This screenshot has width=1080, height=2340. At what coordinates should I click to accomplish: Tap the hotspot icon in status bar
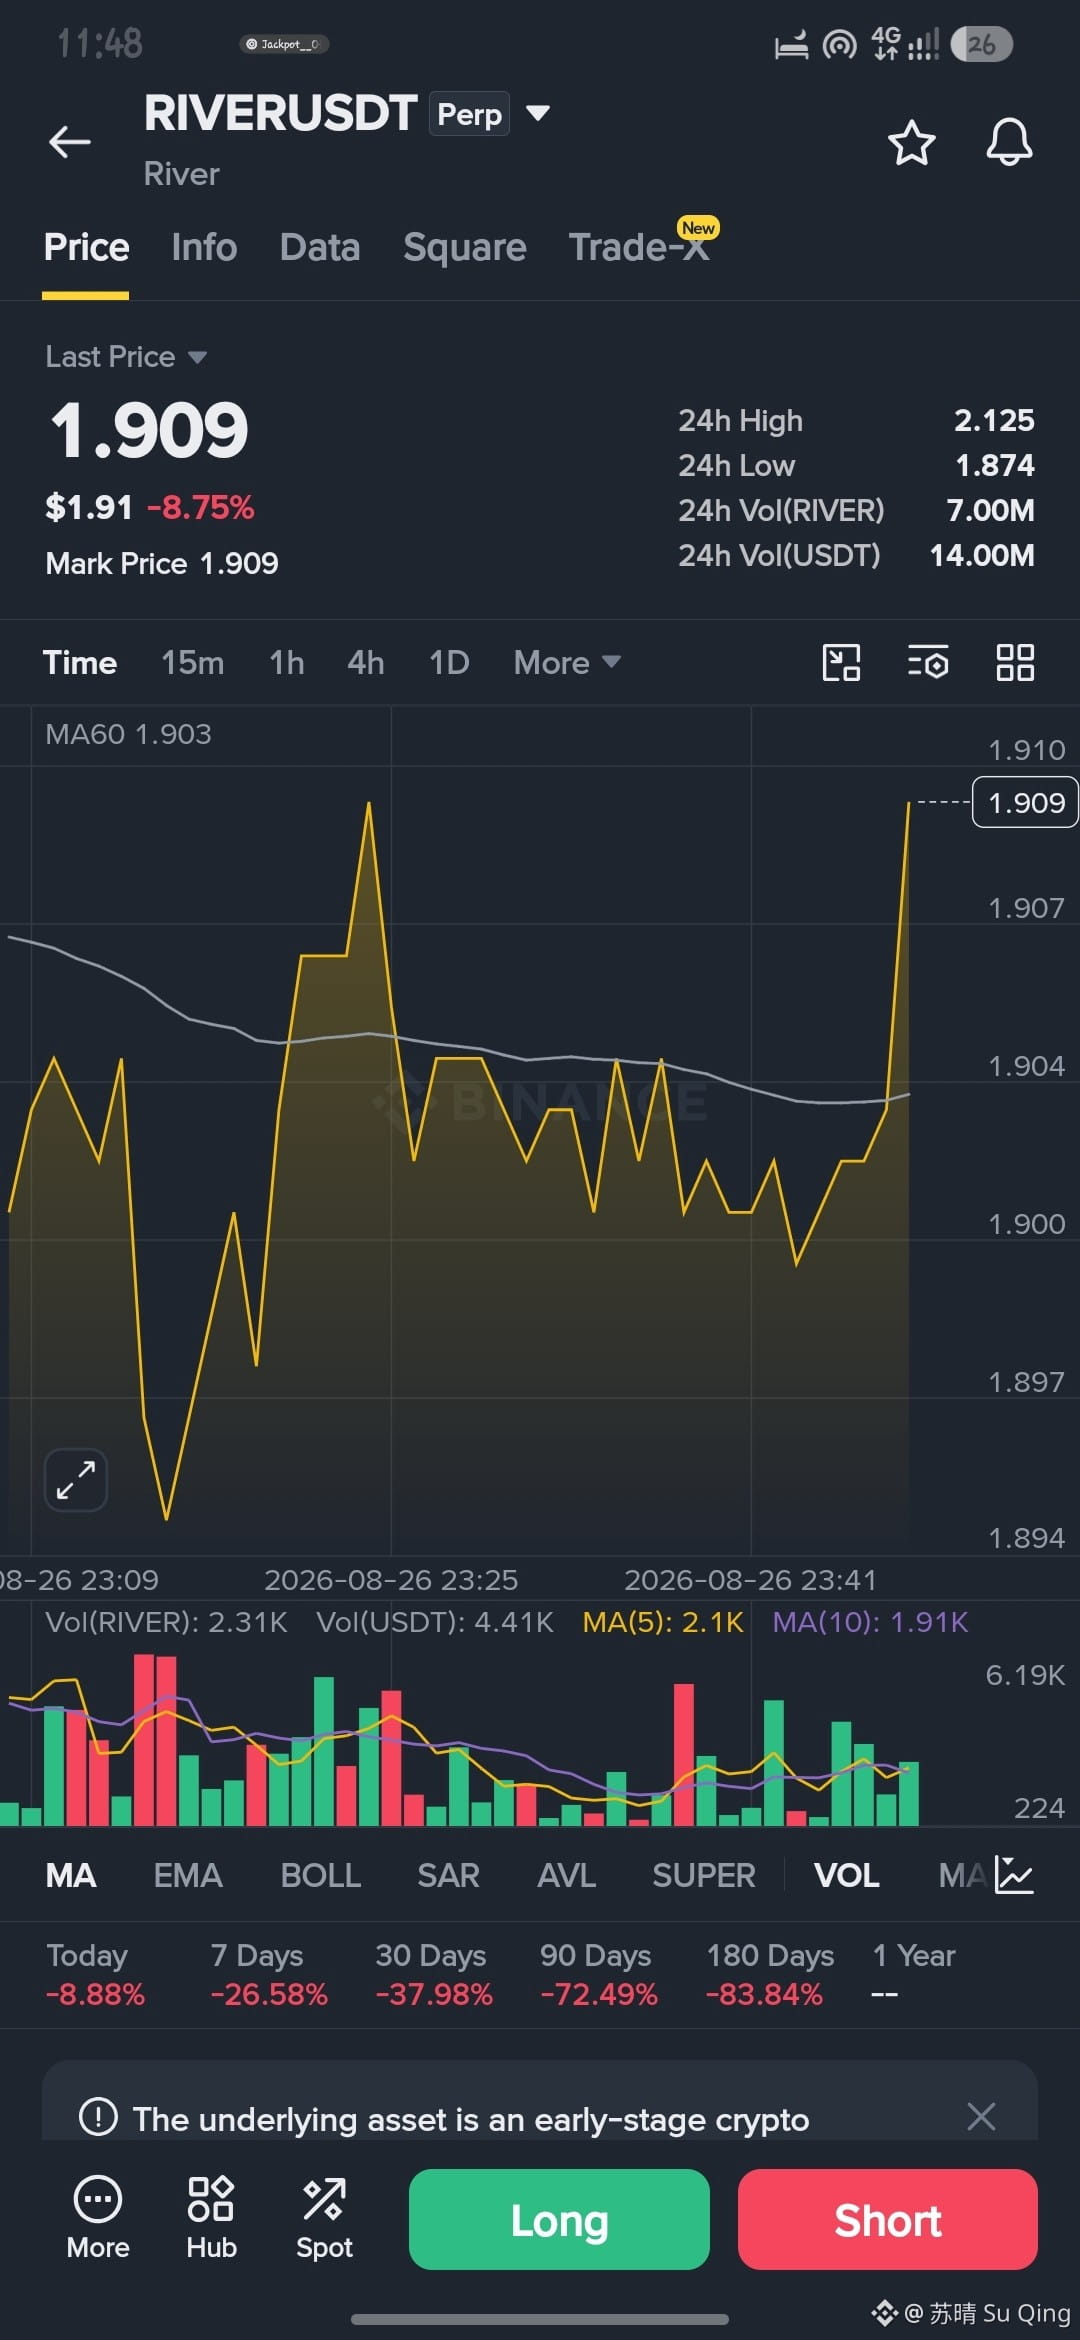tap(839, 44)
